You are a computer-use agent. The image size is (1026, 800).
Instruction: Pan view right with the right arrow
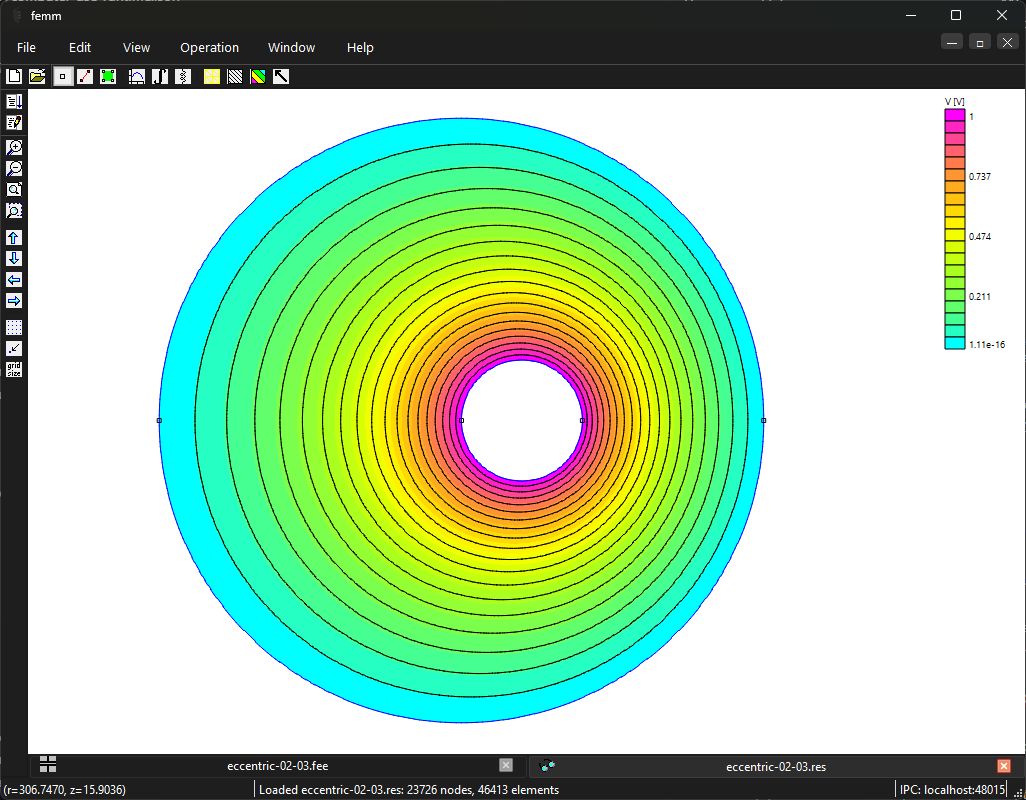click(14, 300)
